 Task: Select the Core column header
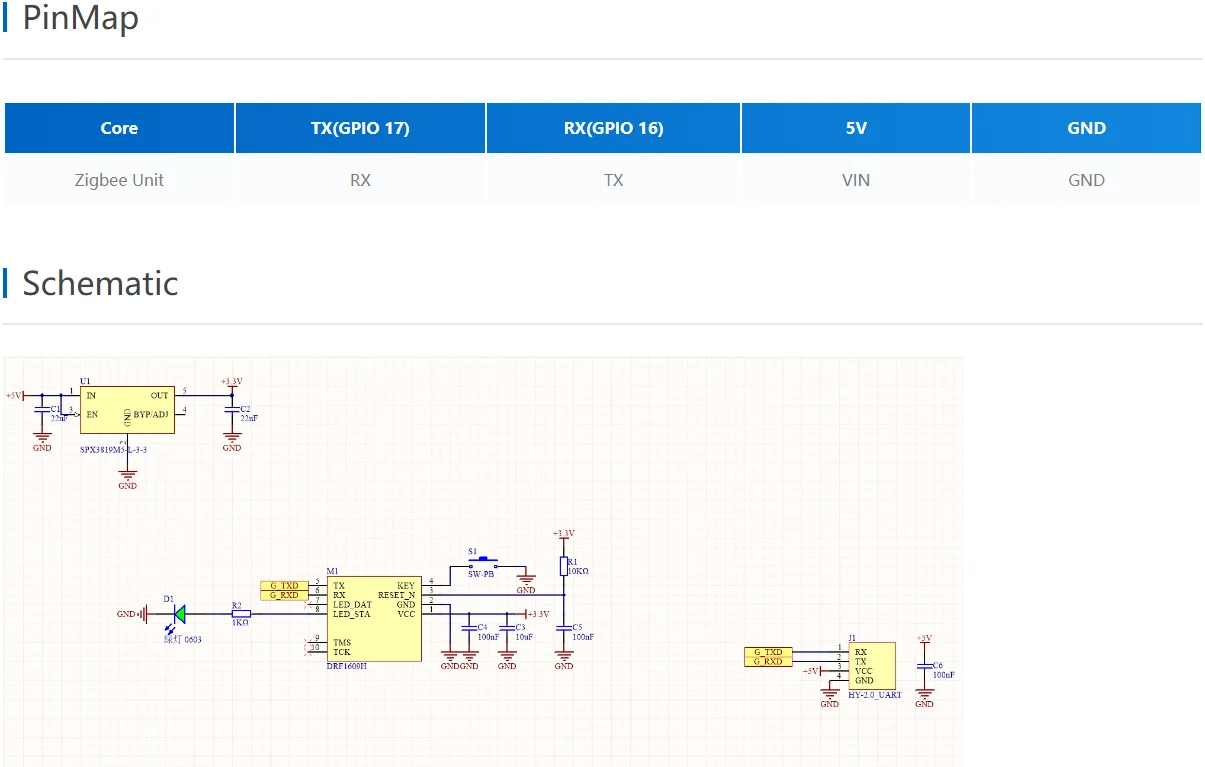(119, 128)
